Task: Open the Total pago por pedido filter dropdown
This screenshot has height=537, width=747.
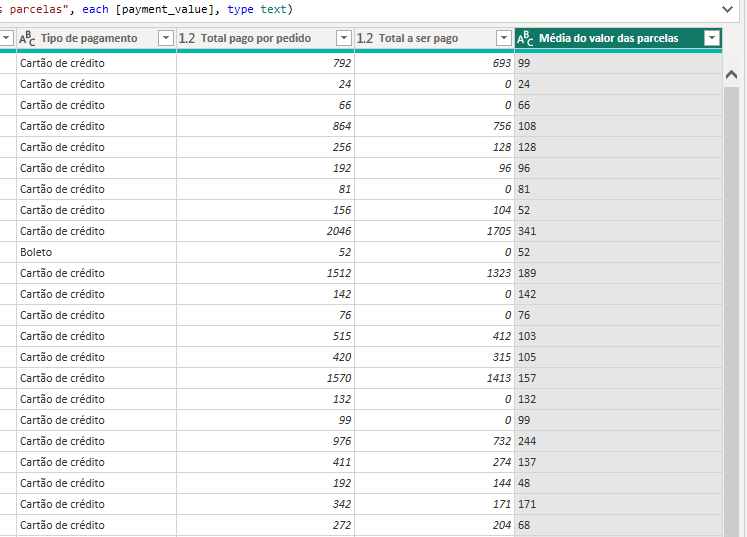Action: click(344, 38)
